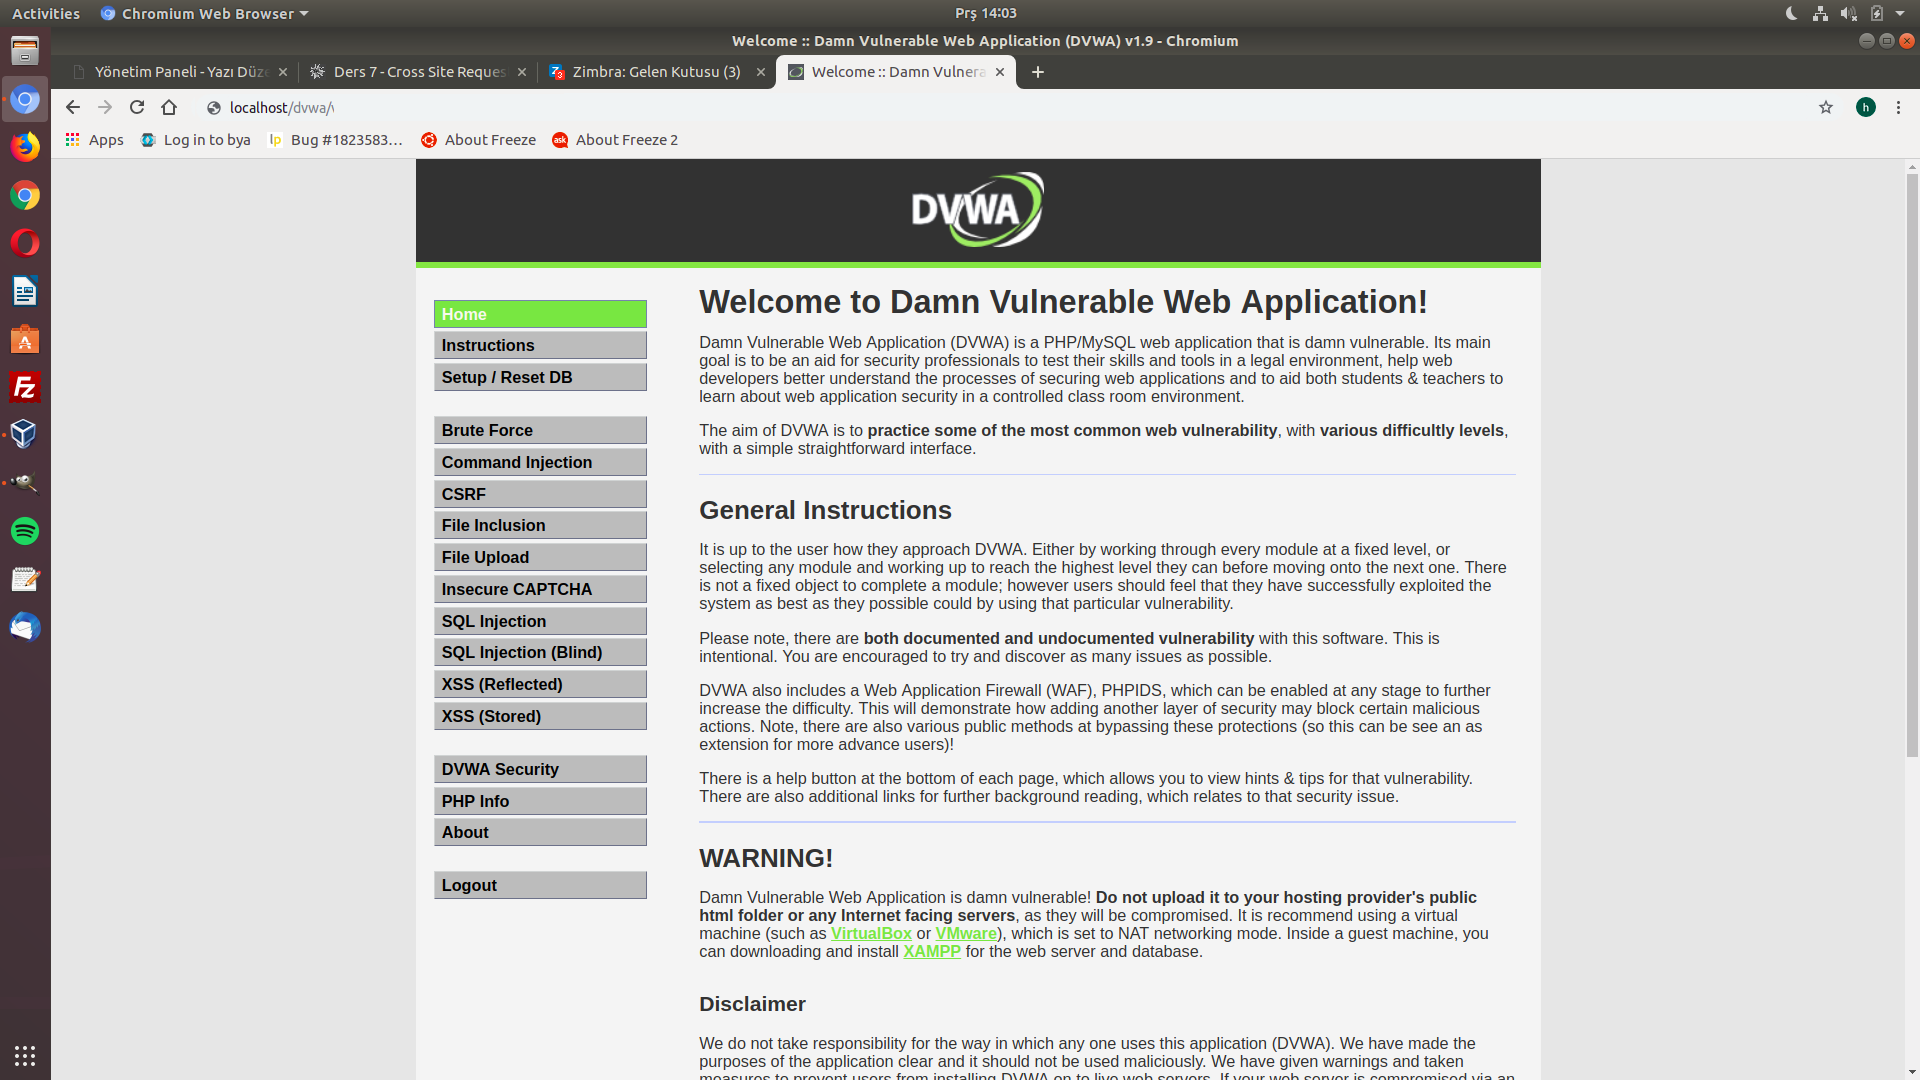Image resolution: width=1920 pixels, height=1080 pixels.
Task: Close the Ders 7 Cross Site tab
Action: 522,72
